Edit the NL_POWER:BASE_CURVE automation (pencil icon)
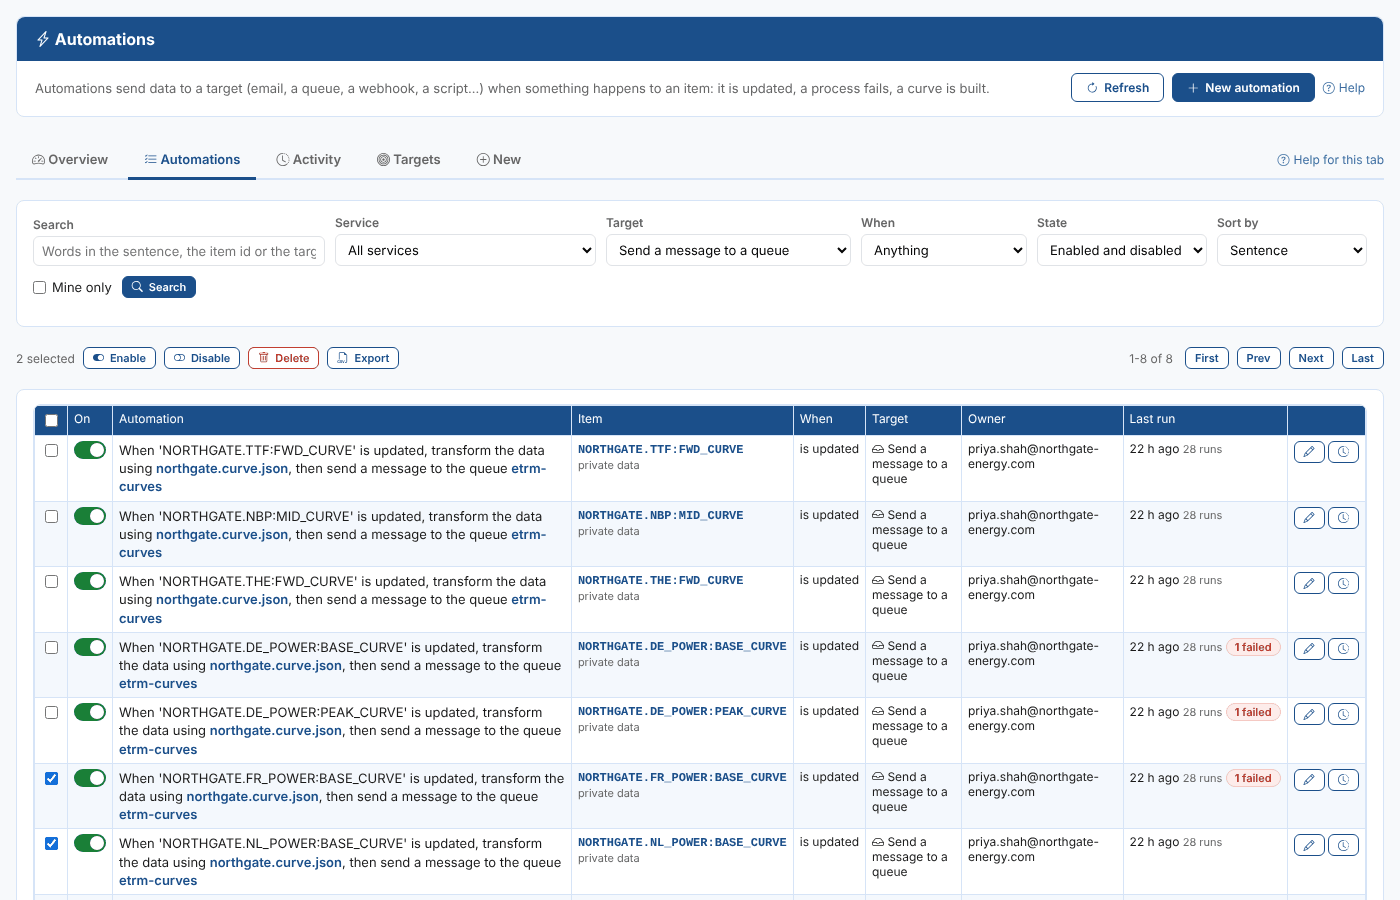Viewport: 1400px width, 900px height. pos(1309,845)
